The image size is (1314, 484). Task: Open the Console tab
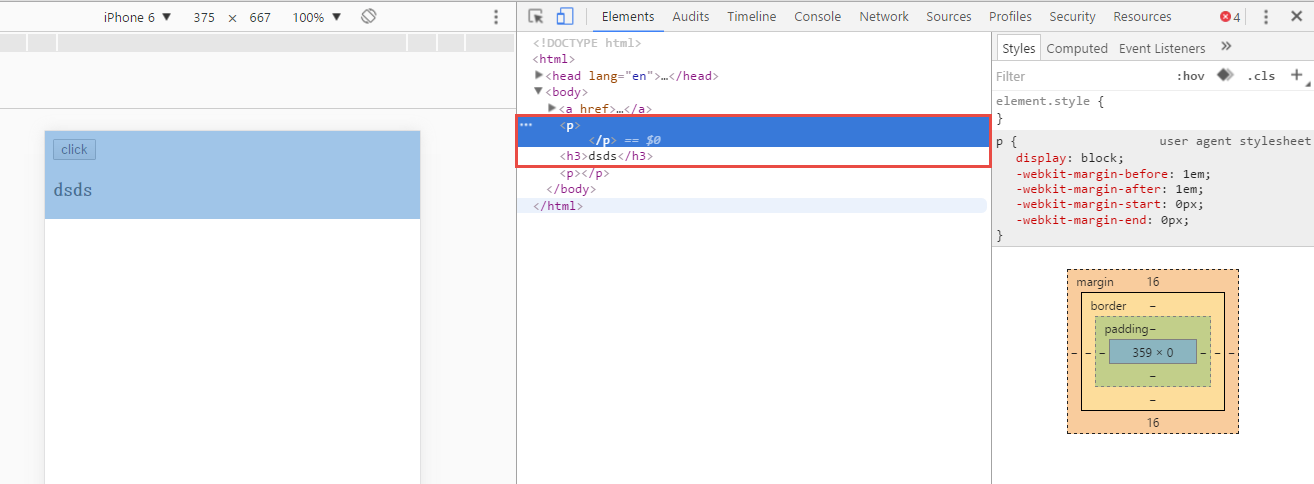(818, 17)
